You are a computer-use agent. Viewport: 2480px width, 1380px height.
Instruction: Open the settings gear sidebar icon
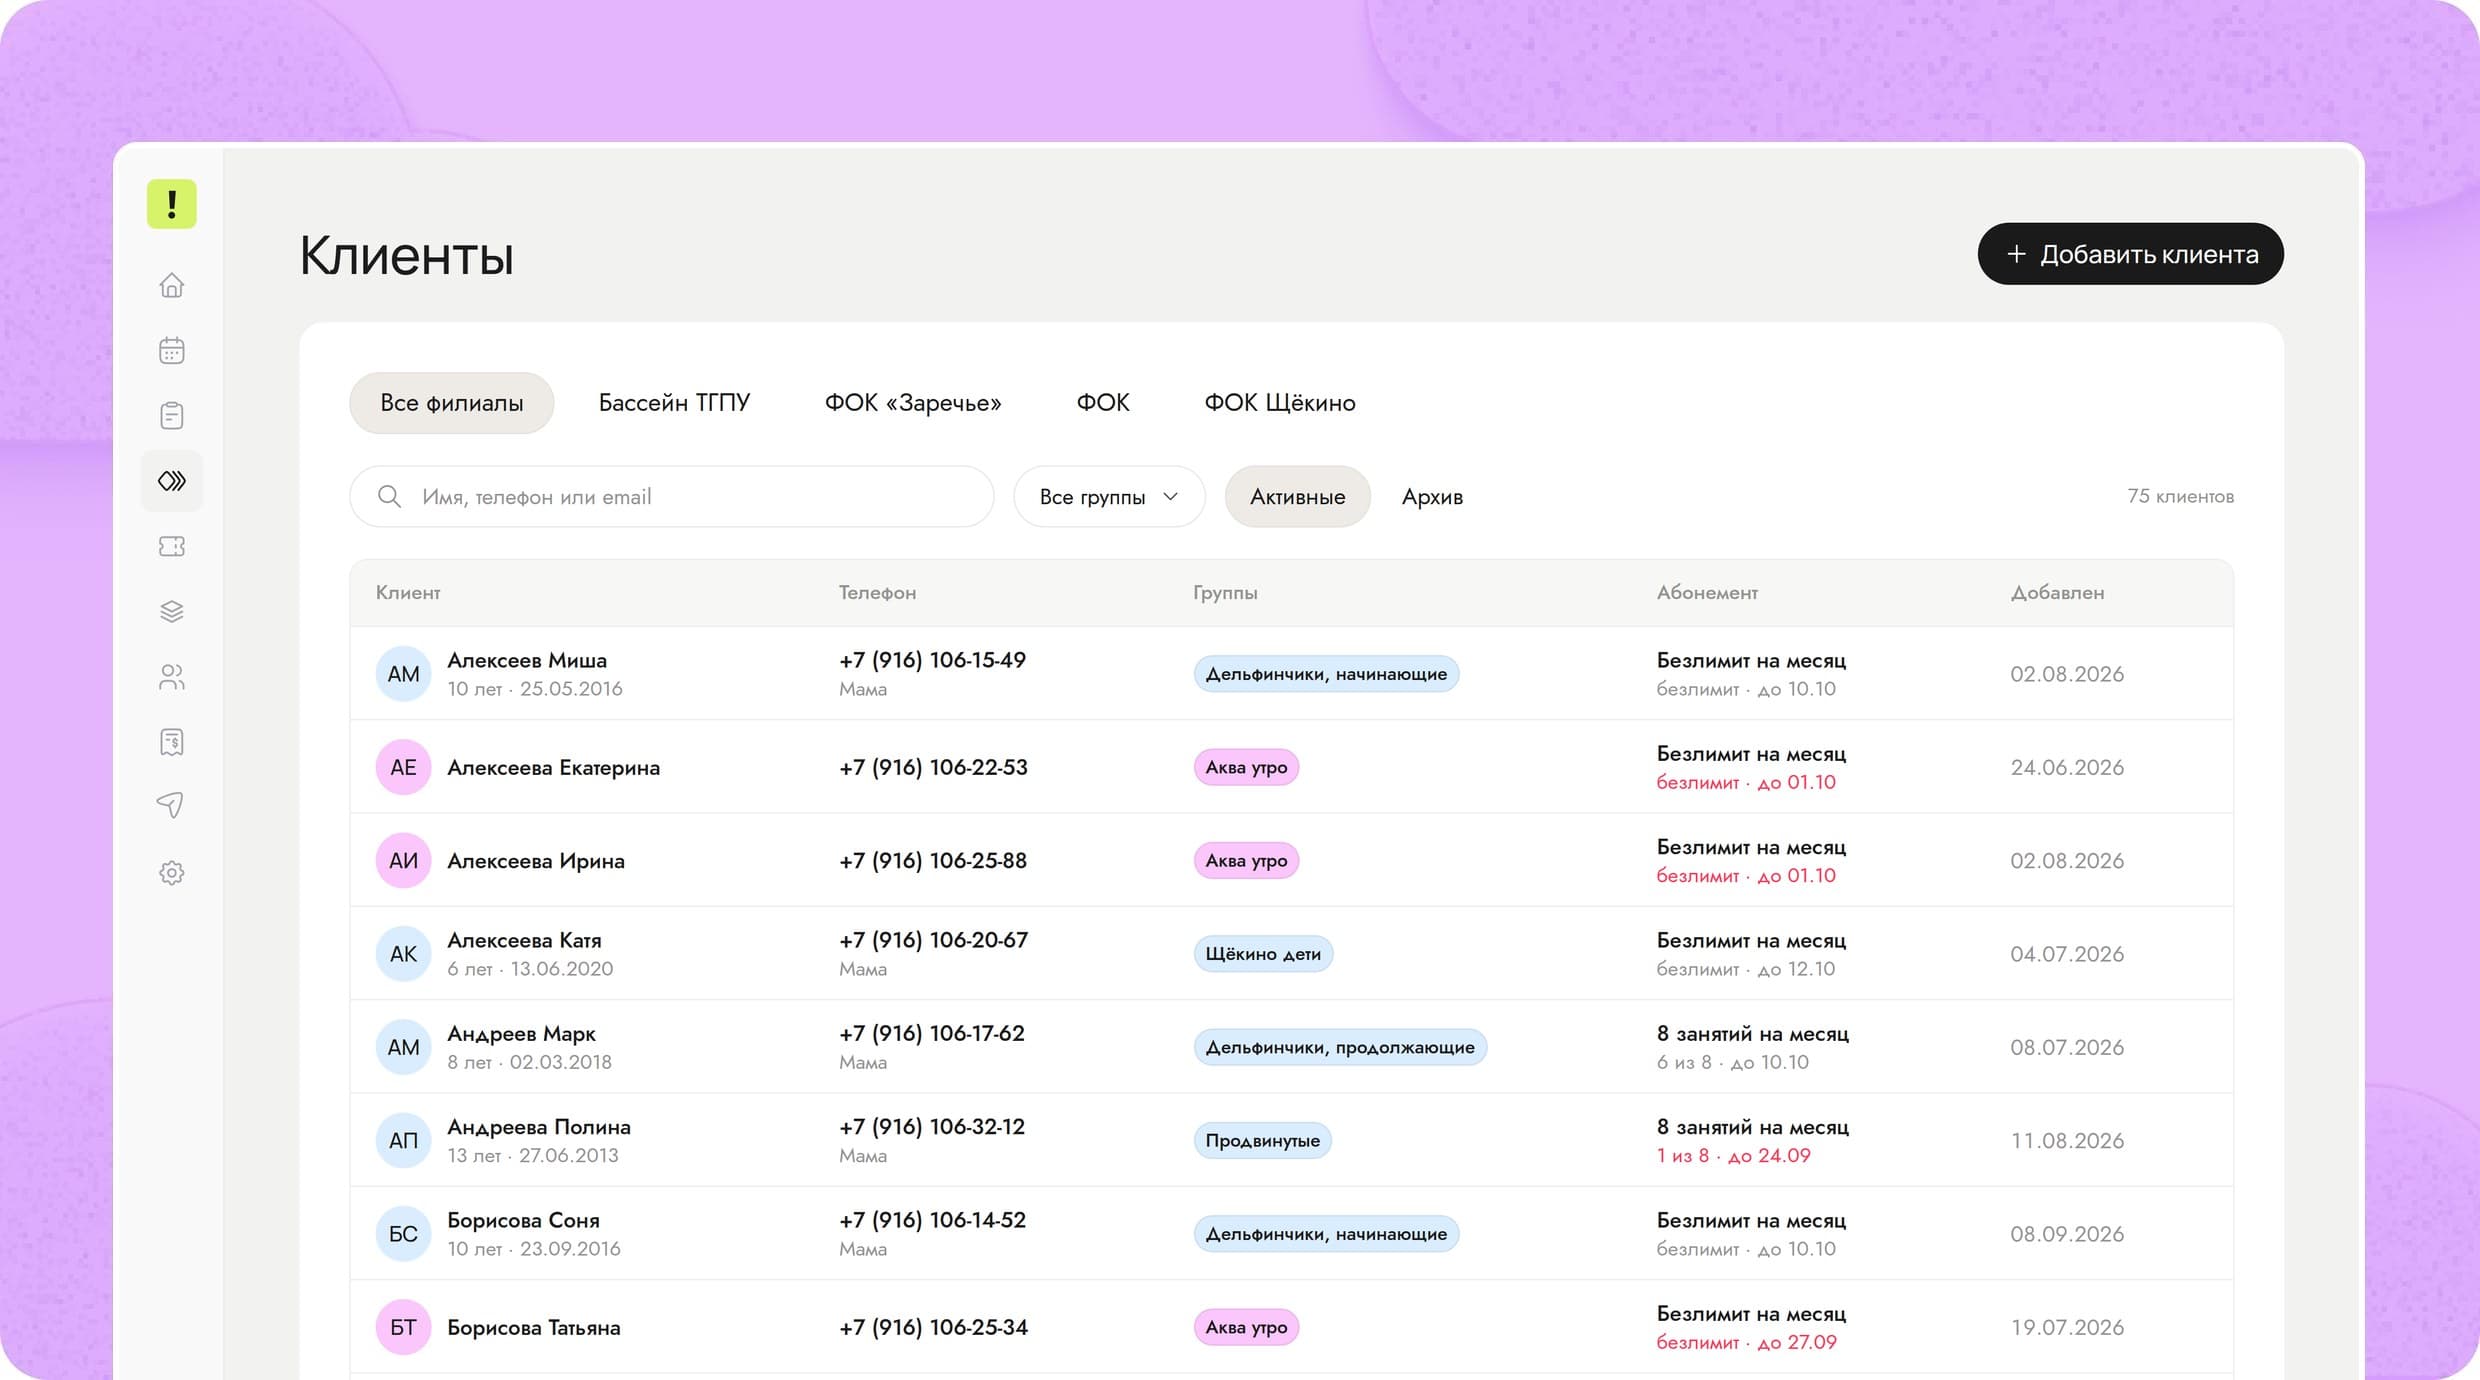(x=171, y=873)
